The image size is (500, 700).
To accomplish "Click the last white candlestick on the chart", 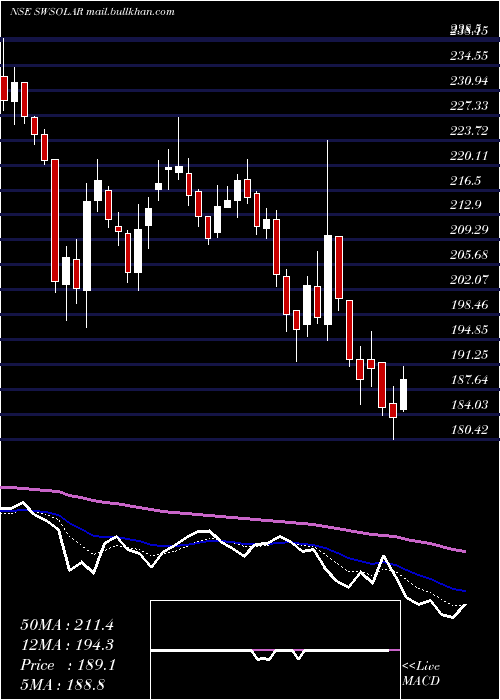I will 404,390.
